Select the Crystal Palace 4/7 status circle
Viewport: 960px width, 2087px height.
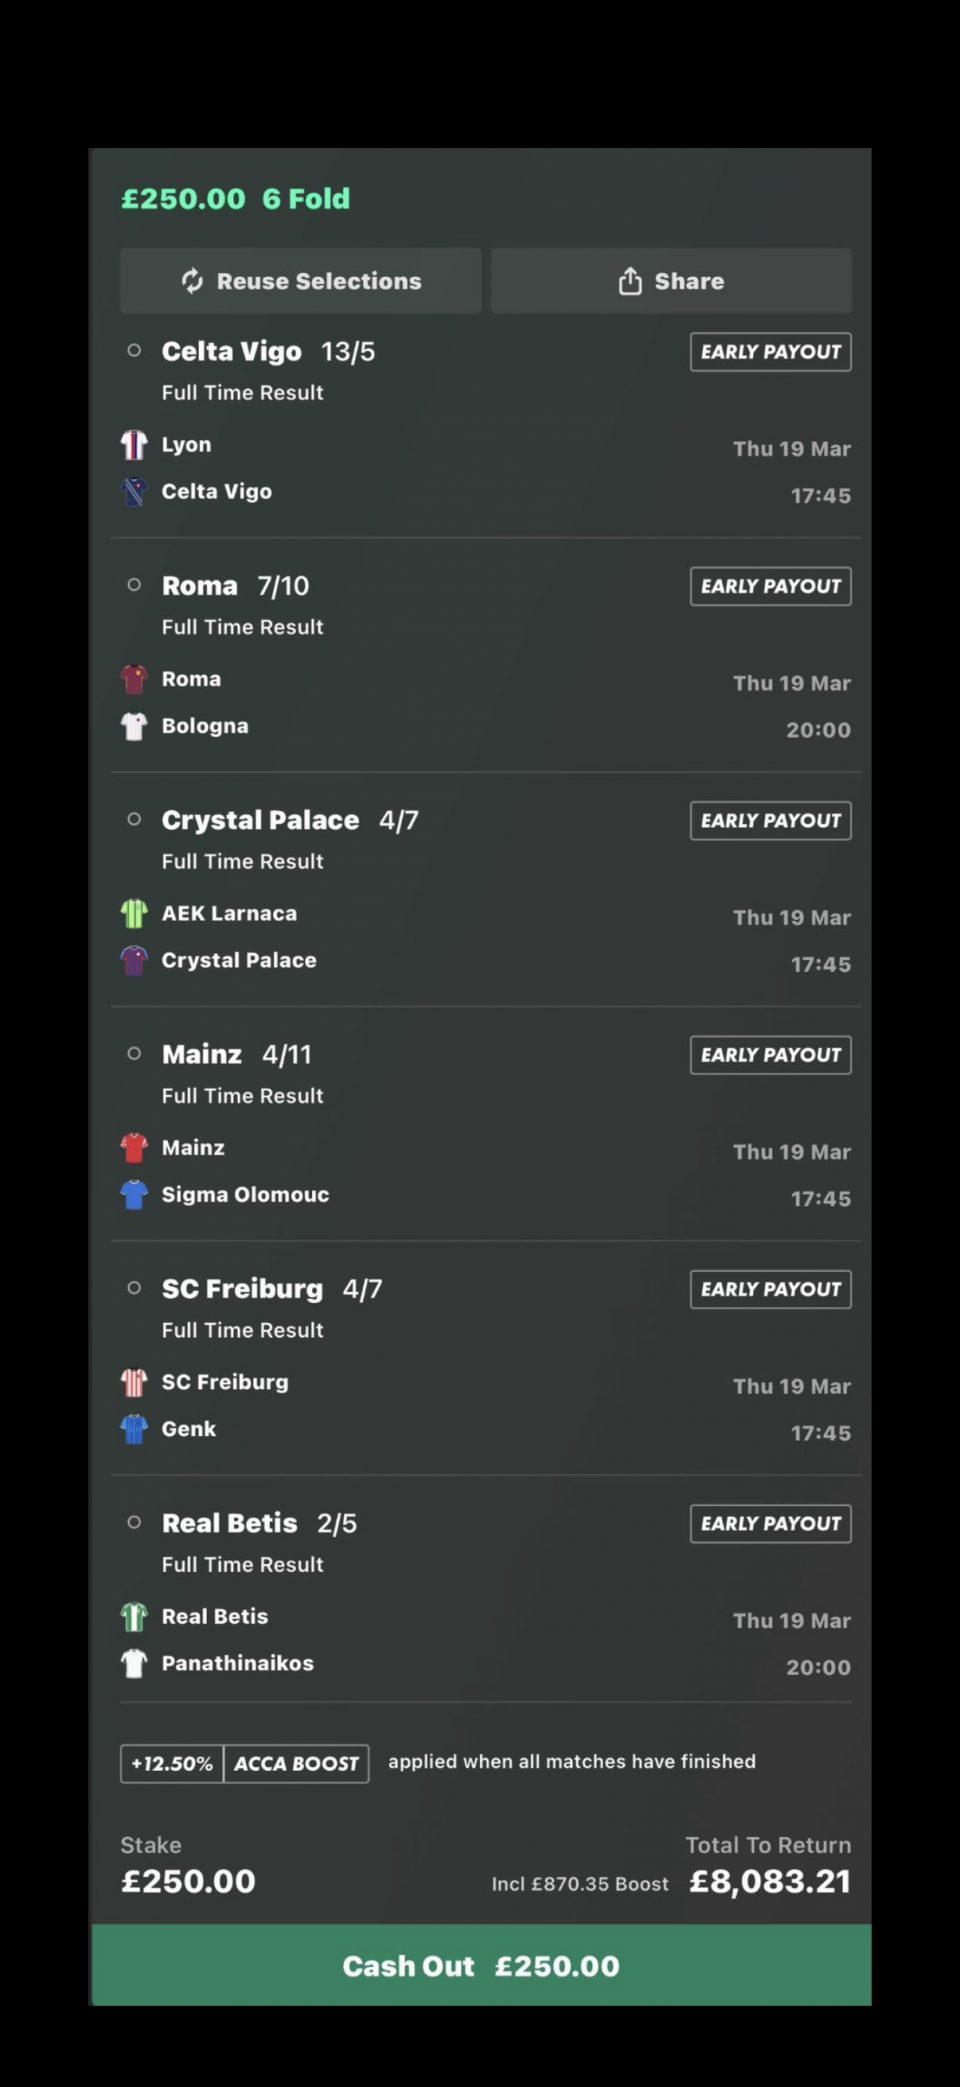[134, 819]
